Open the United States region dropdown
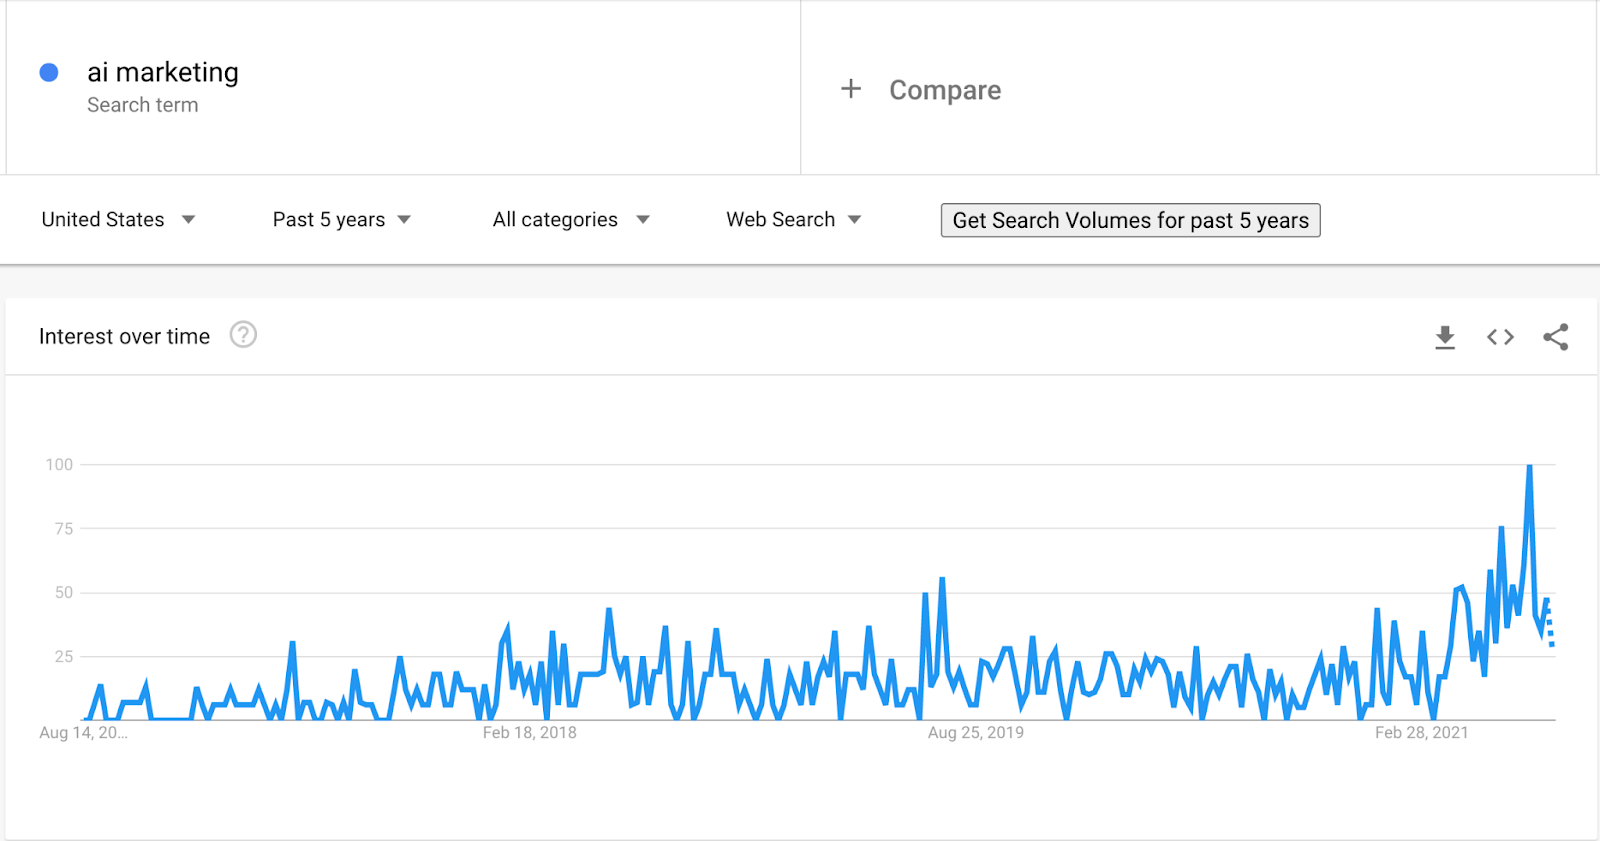Viewport: 1600px width, 841px height. (118, 220)
